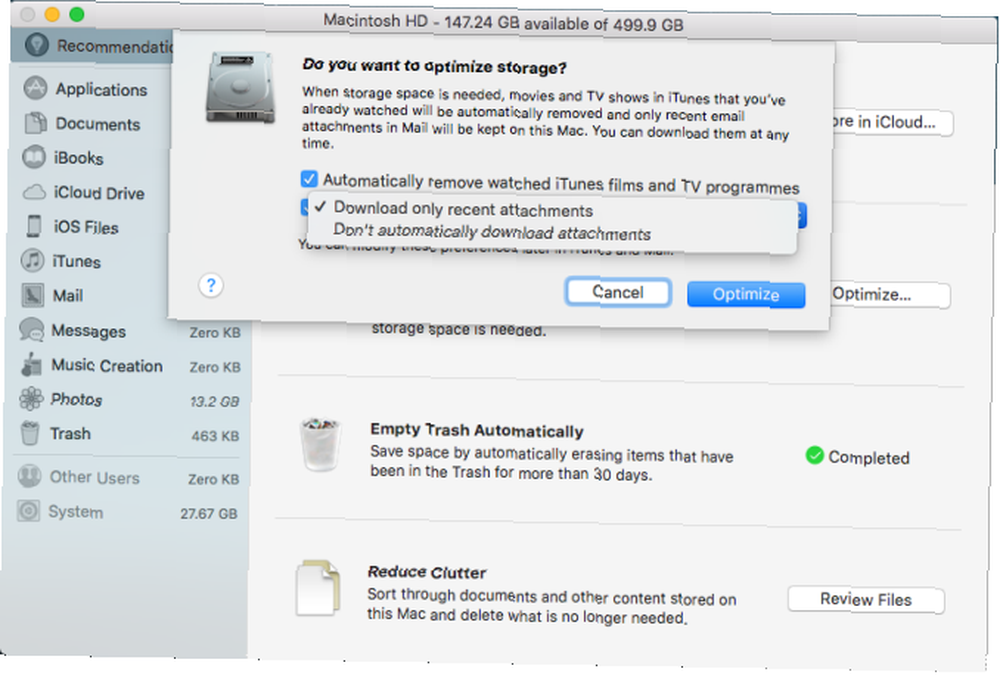1000x675 pixels.
Task: Click the Messages bubble icon
Action: pos(31,329)
